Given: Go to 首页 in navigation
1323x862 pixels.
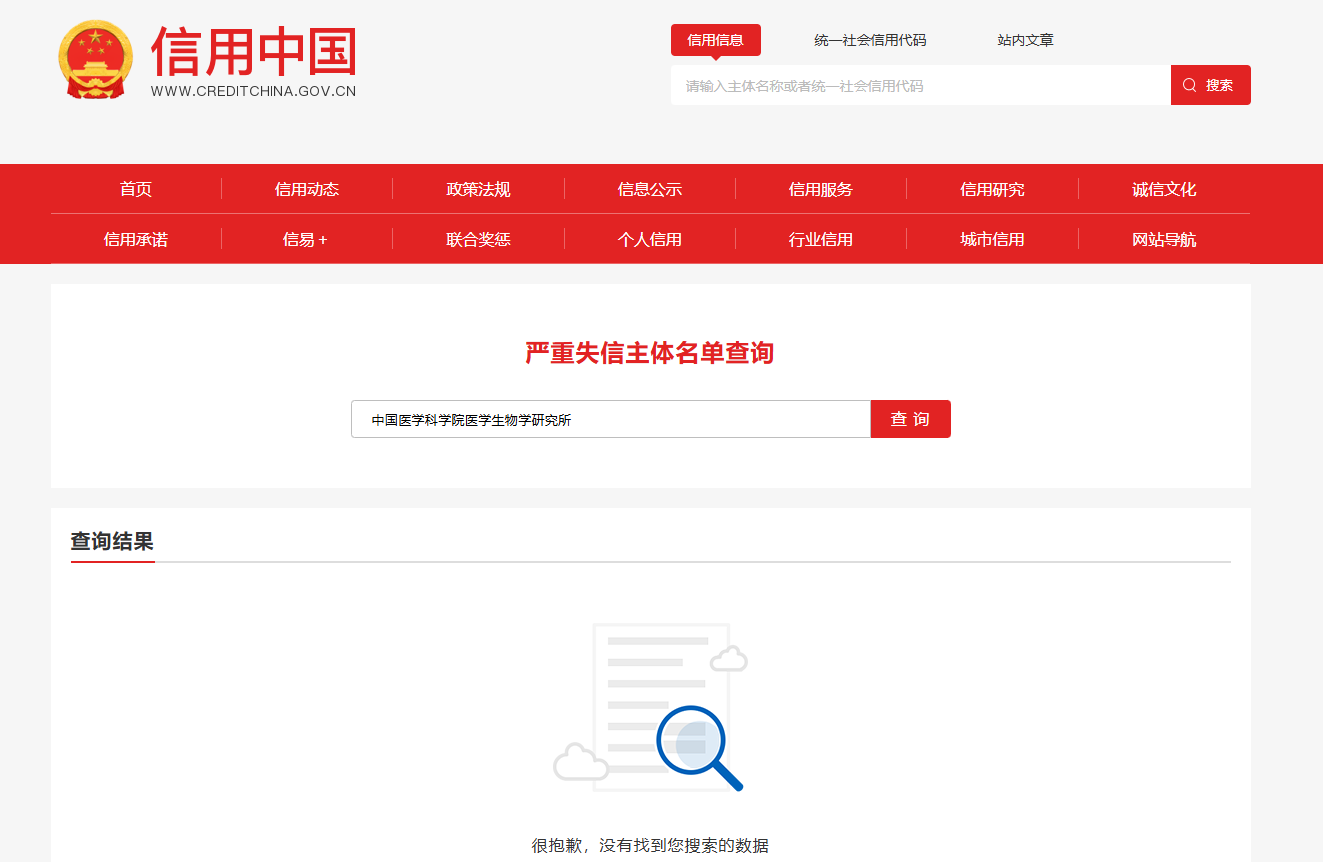Looking at the screenshot, I should point(136,189).
